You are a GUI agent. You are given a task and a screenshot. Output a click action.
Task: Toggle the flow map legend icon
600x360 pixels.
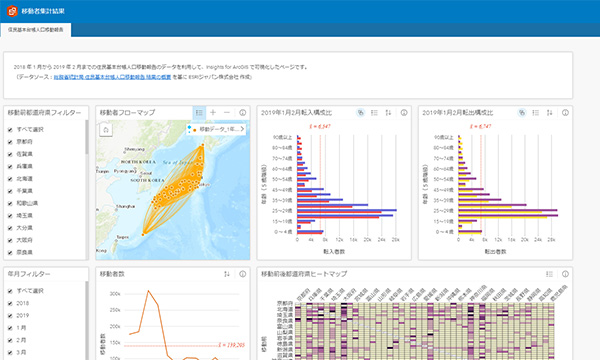coord(199,112)
